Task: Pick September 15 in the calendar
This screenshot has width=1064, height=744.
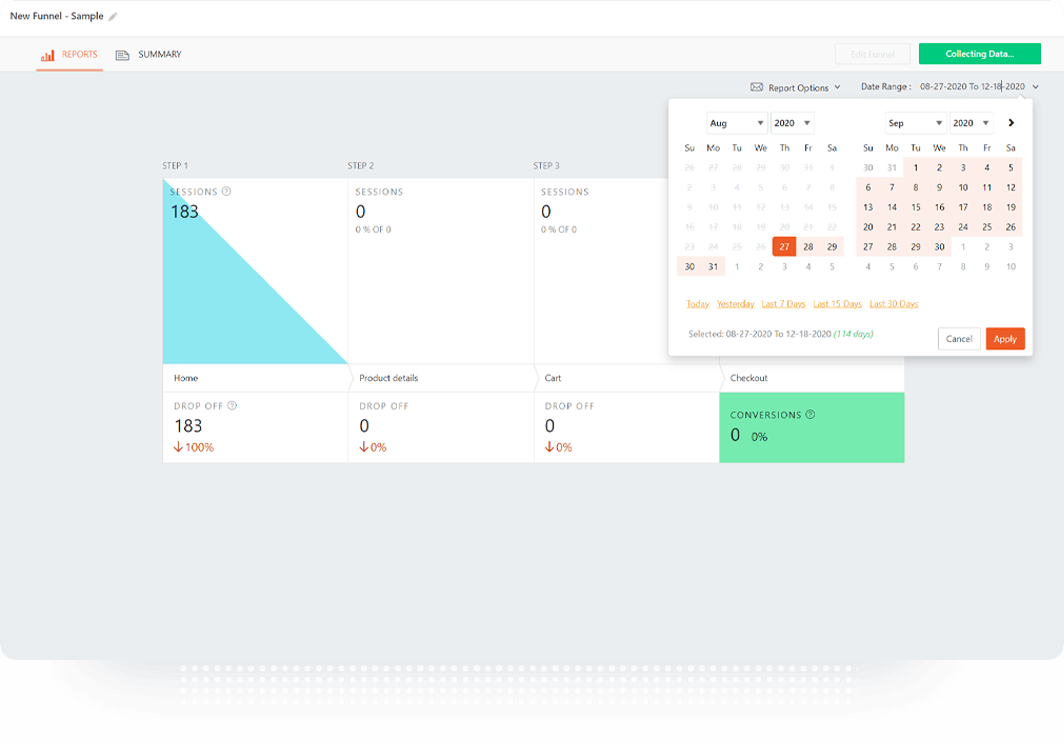Action: click(x=915, y=207)
